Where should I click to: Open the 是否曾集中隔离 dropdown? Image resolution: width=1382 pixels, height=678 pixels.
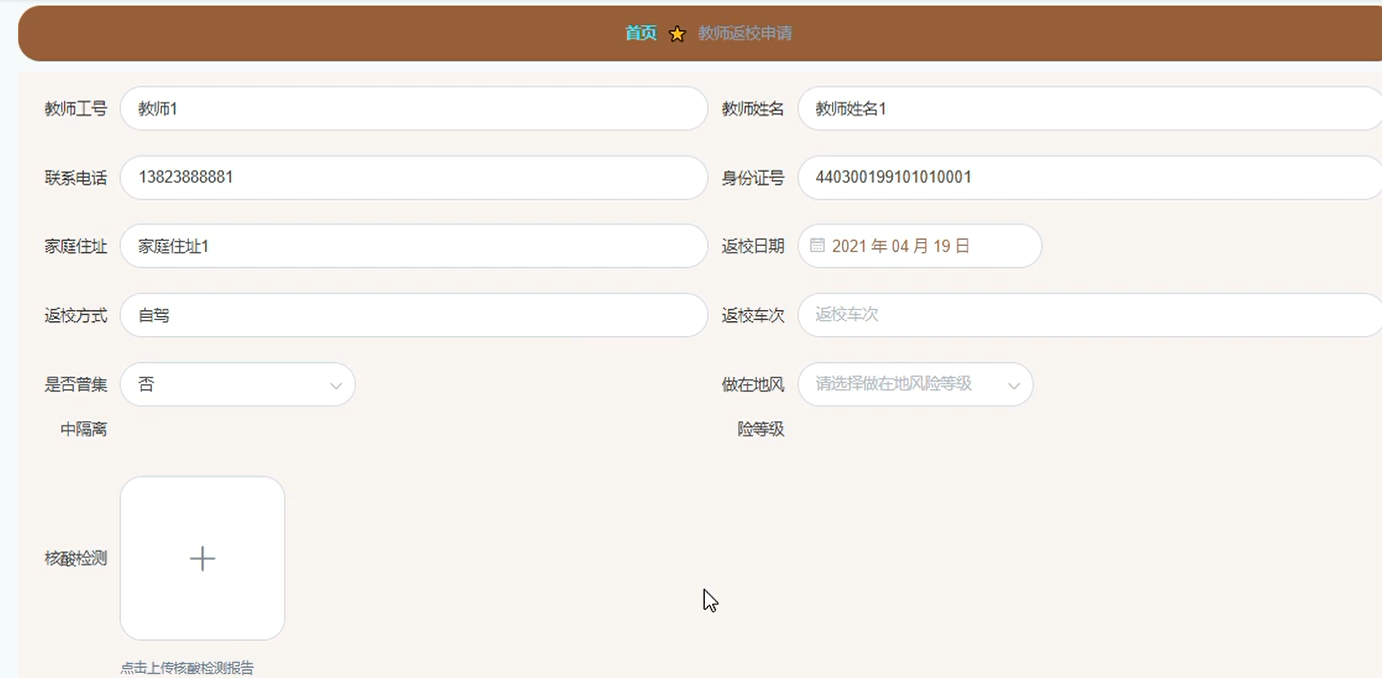pyautogui.click(x=238, y=384)
